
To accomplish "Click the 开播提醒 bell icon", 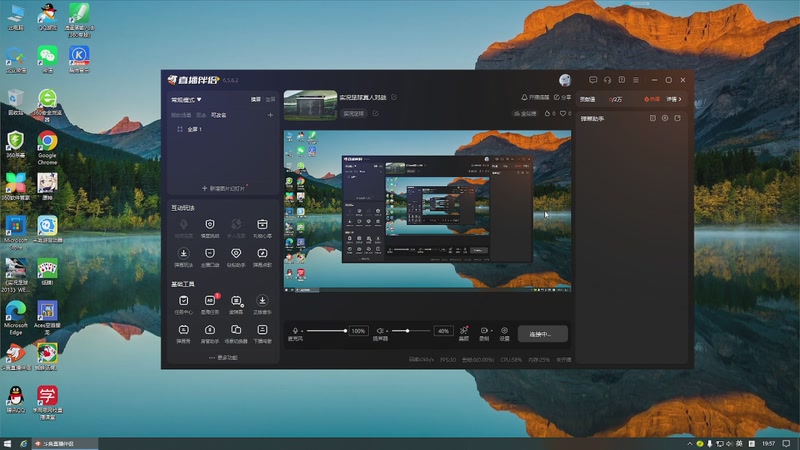I will pyautogui.click(x=524, y=97).
